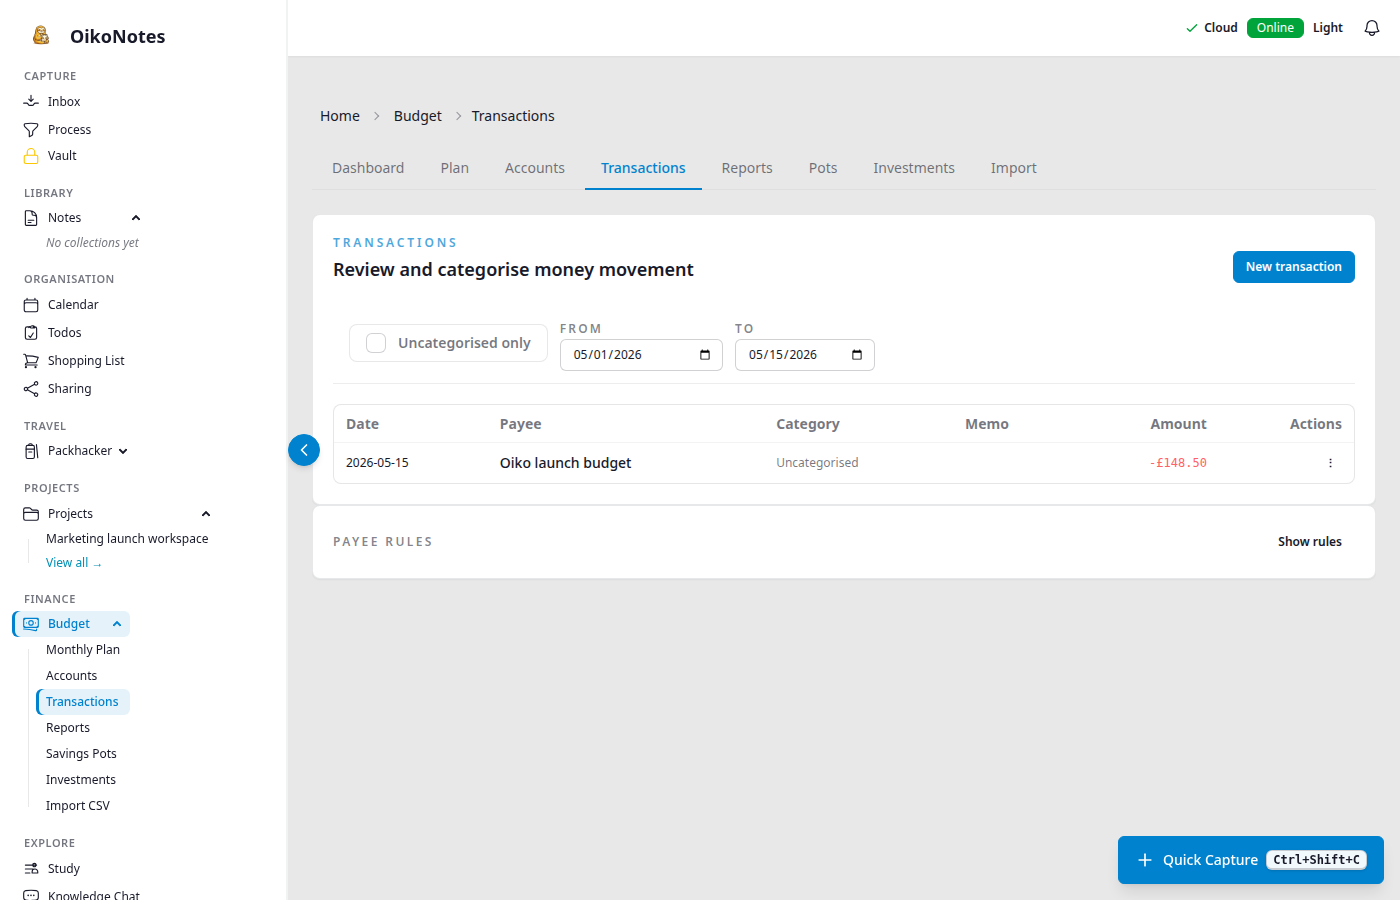The height and width of the screenshot is (900, 1400).
Task: Click the Date column header
Action: (362, 424)
